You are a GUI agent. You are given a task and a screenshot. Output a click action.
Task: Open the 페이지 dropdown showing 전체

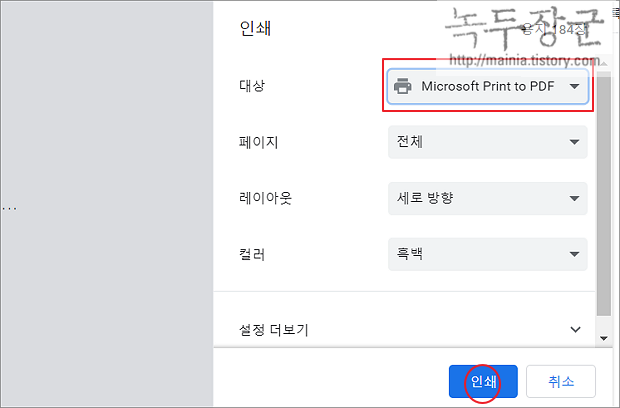coord(488,142)
